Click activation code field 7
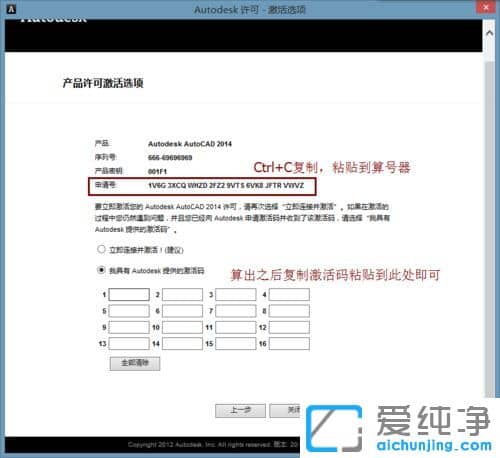 236,311
